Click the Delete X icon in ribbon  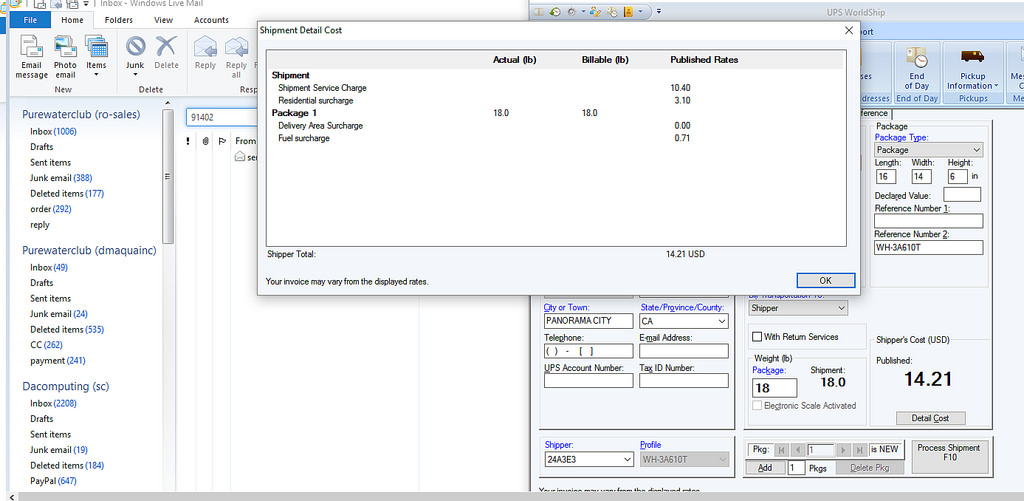167,46
